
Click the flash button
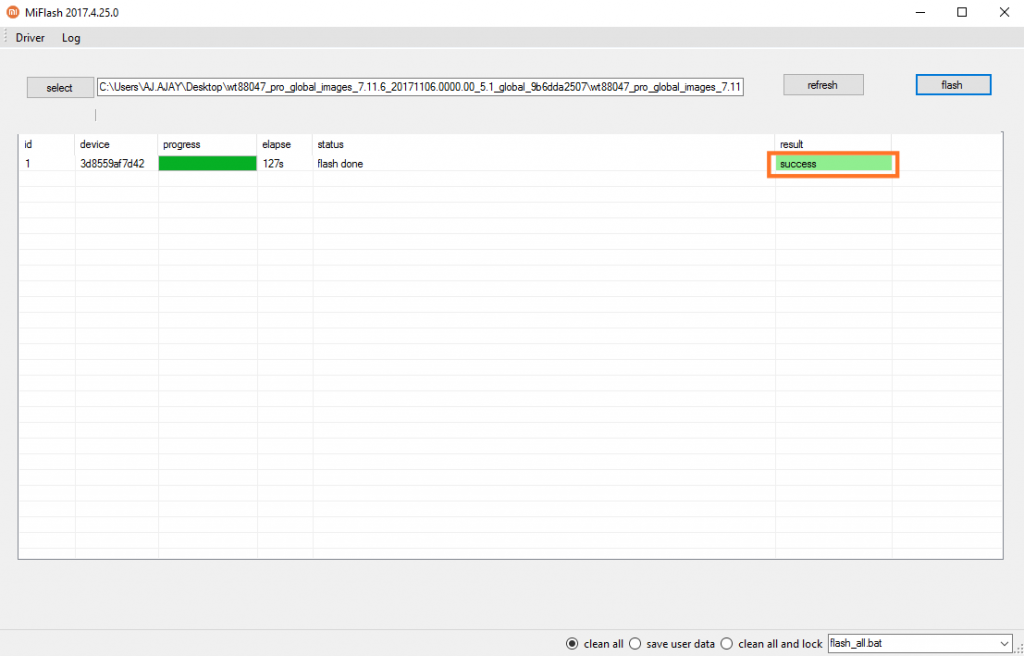click(x=953, y=85)
